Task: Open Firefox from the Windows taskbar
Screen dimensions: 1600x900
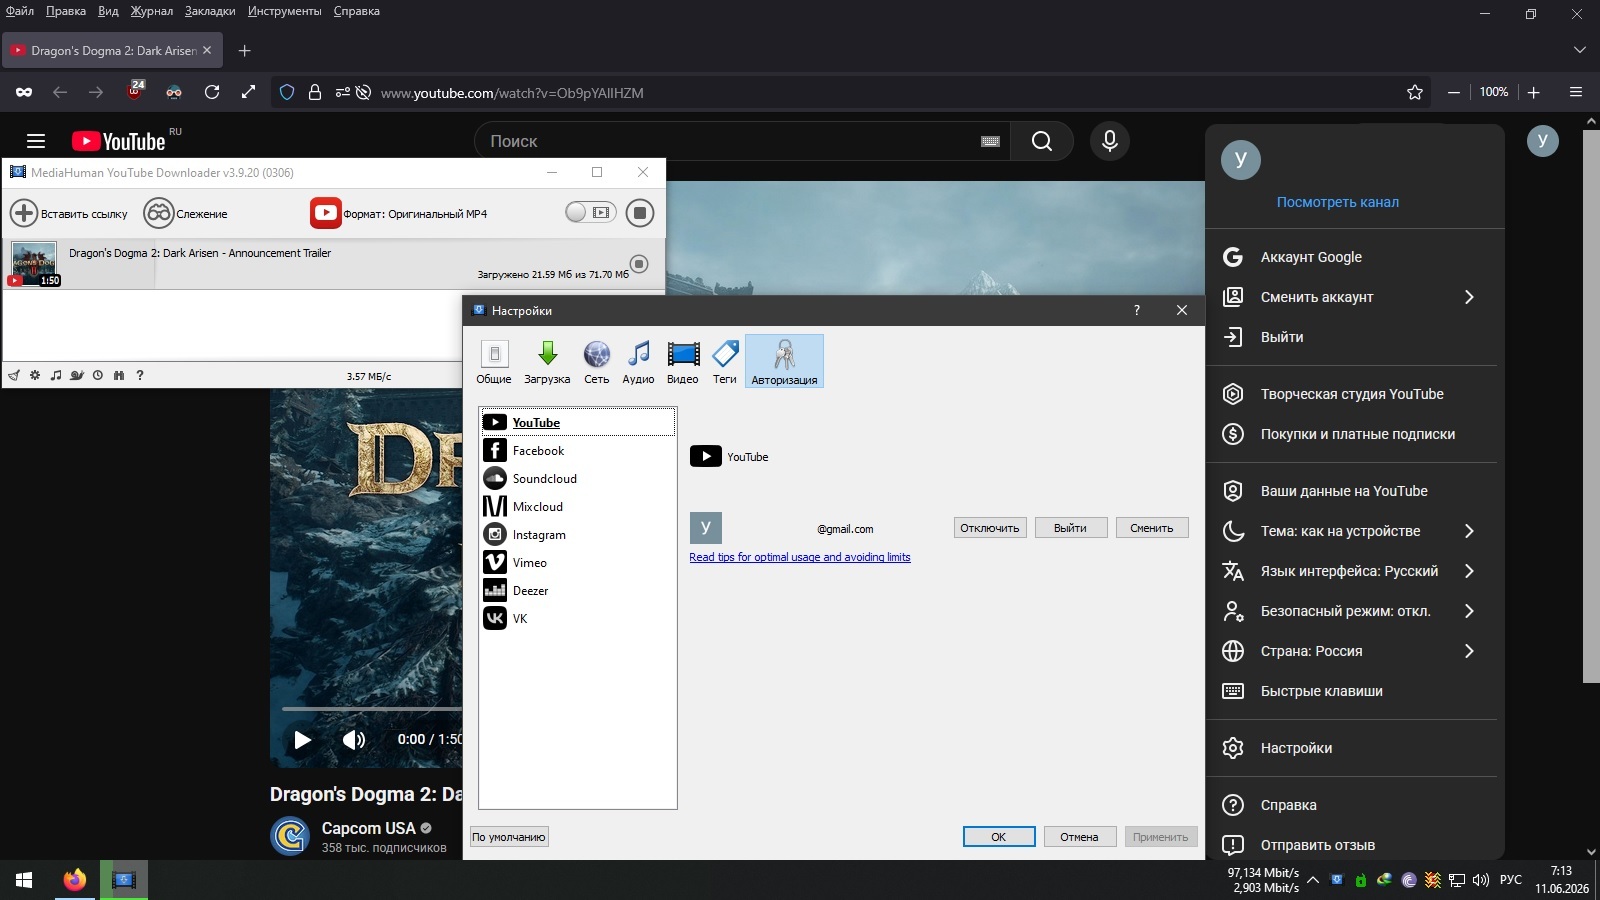Action: click(75, 880)
